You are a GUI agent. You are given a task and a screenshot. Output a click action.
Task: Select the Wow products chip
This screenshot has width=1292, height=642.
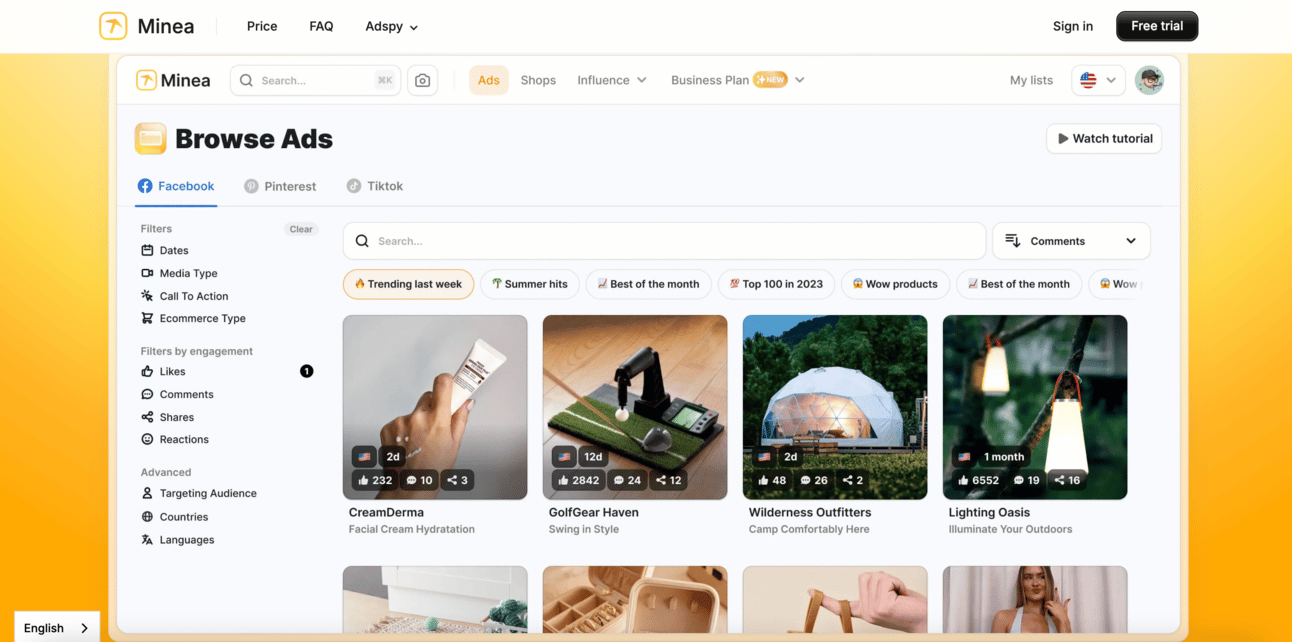click(x=895, y=284)
